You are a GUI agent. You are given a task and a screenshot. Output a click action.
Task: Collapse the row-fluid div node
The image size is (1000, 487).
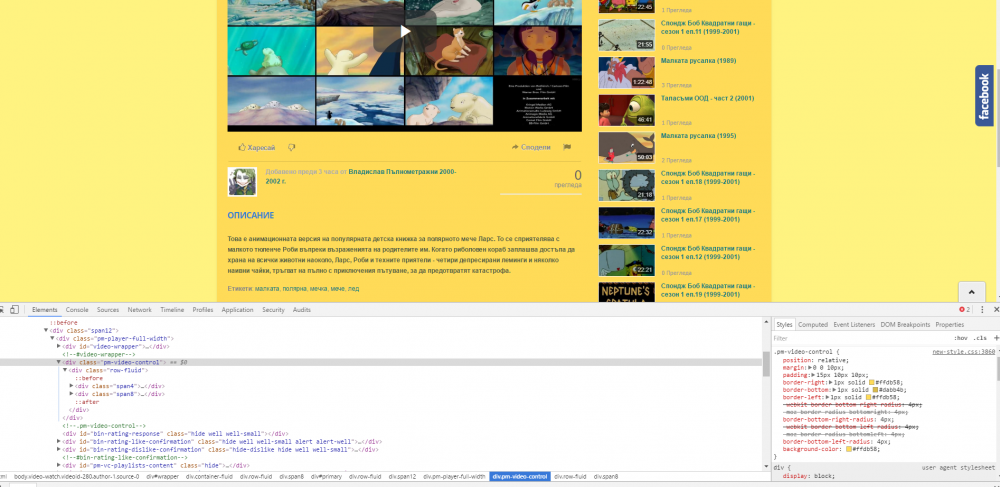click(x=65, y=370)
